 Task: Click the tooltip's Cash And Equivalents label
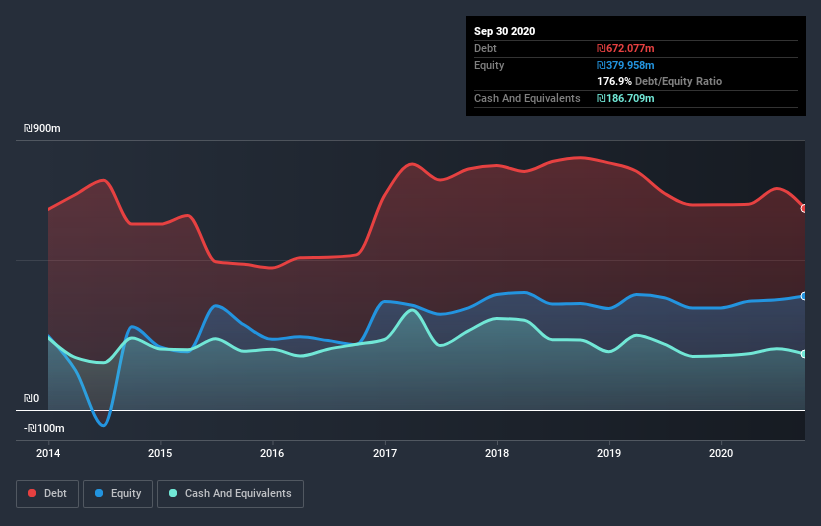[x=527, y=98]
